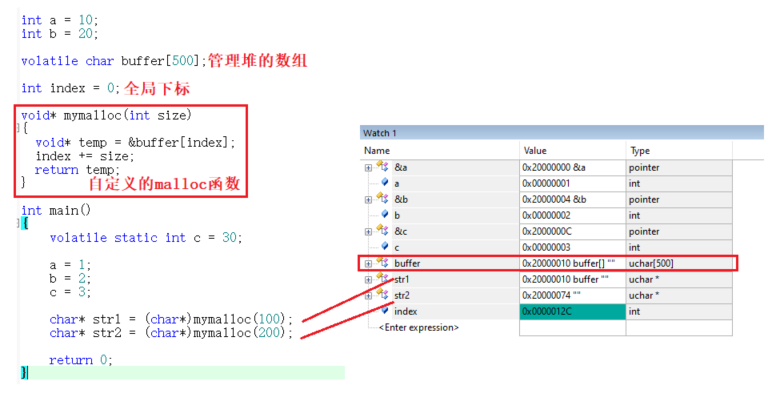Expand the str1 pointer watch entry
776x394 pixels.
pyautogui.click(x=368, y=280)
